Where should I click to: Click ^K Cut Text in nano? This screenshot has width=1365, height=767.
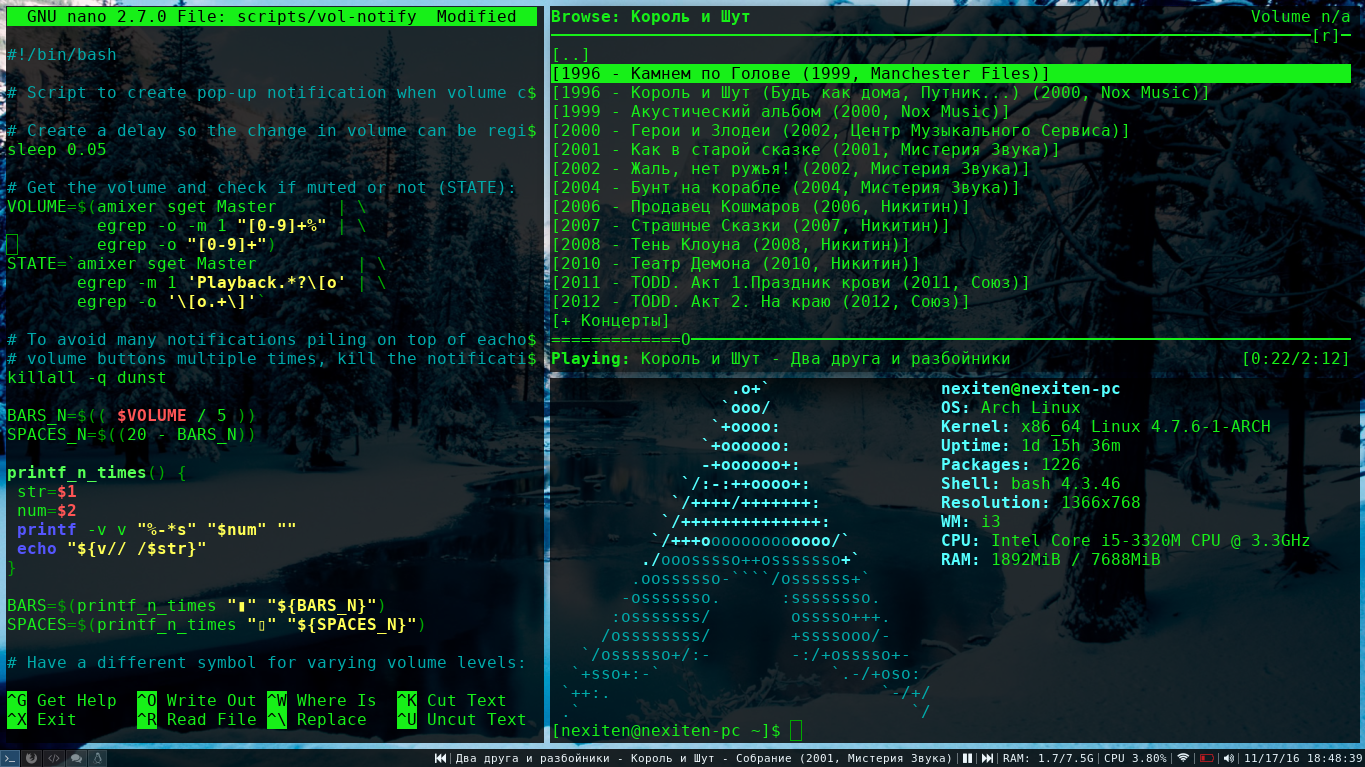[x=452, y=701]
